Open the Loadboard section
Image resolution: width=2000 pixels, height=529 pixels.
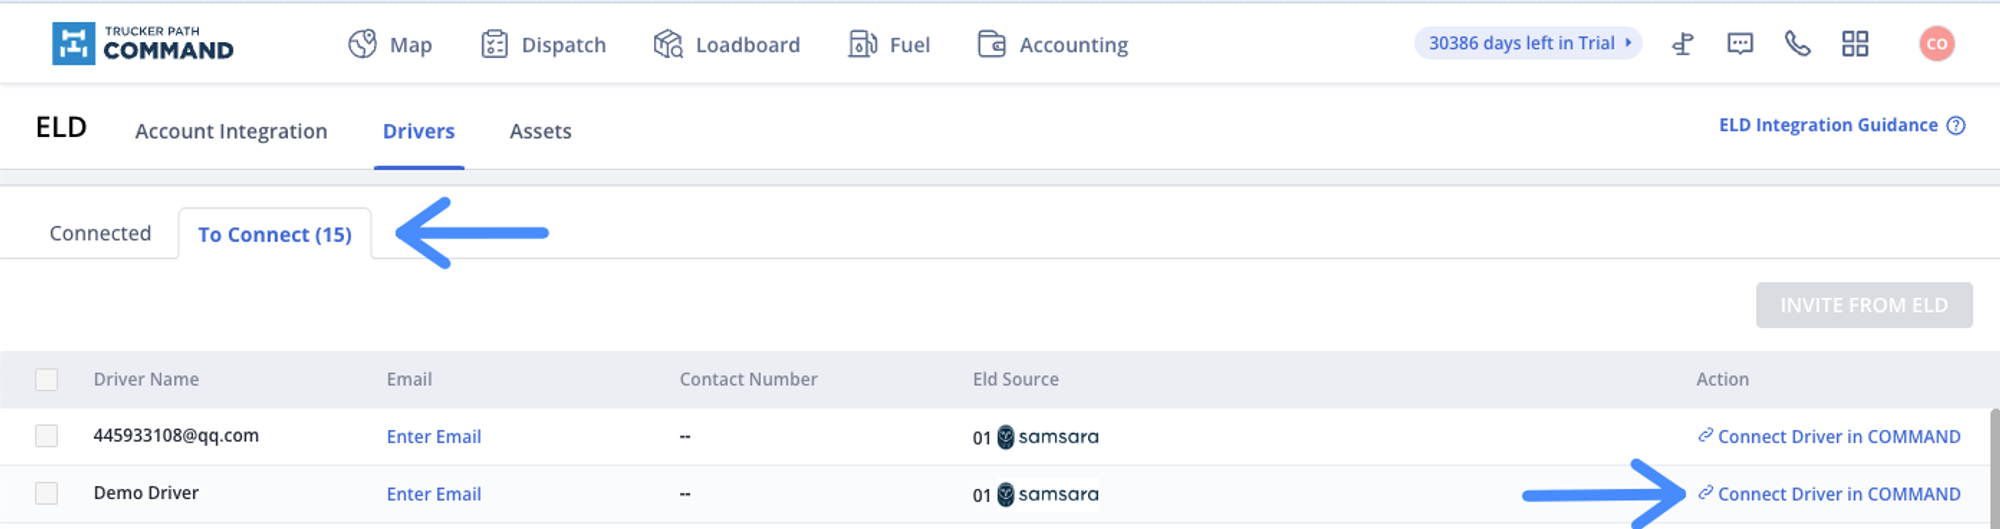pyautogui.click(x=727, y=45)
